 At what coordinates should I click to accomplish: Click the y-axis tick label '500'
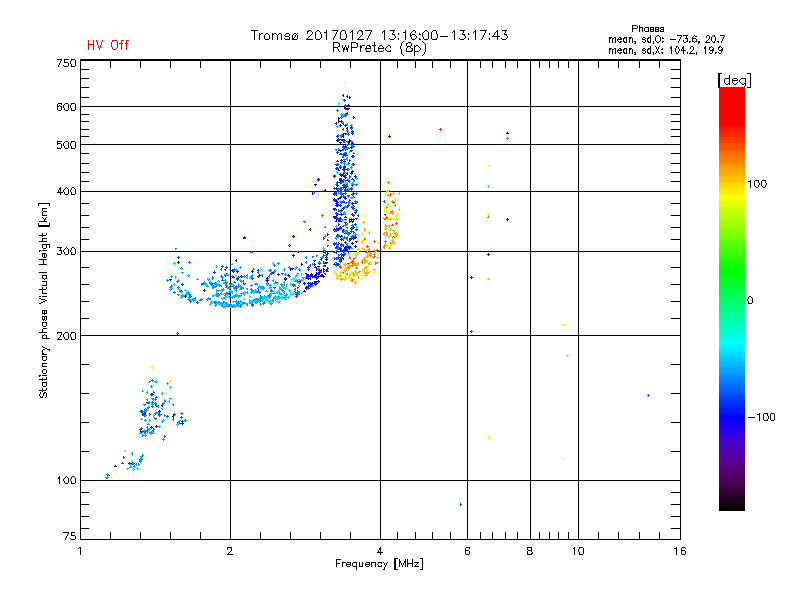coord(66,145)
